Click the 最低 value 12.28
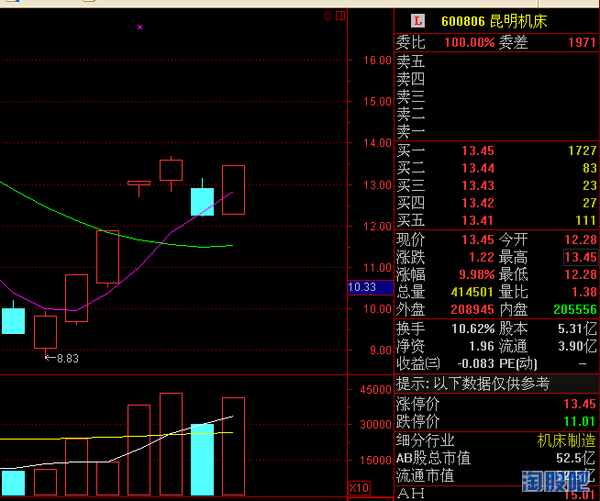The height and width of the screenshot is (501, 600). (x=580, y=275)
